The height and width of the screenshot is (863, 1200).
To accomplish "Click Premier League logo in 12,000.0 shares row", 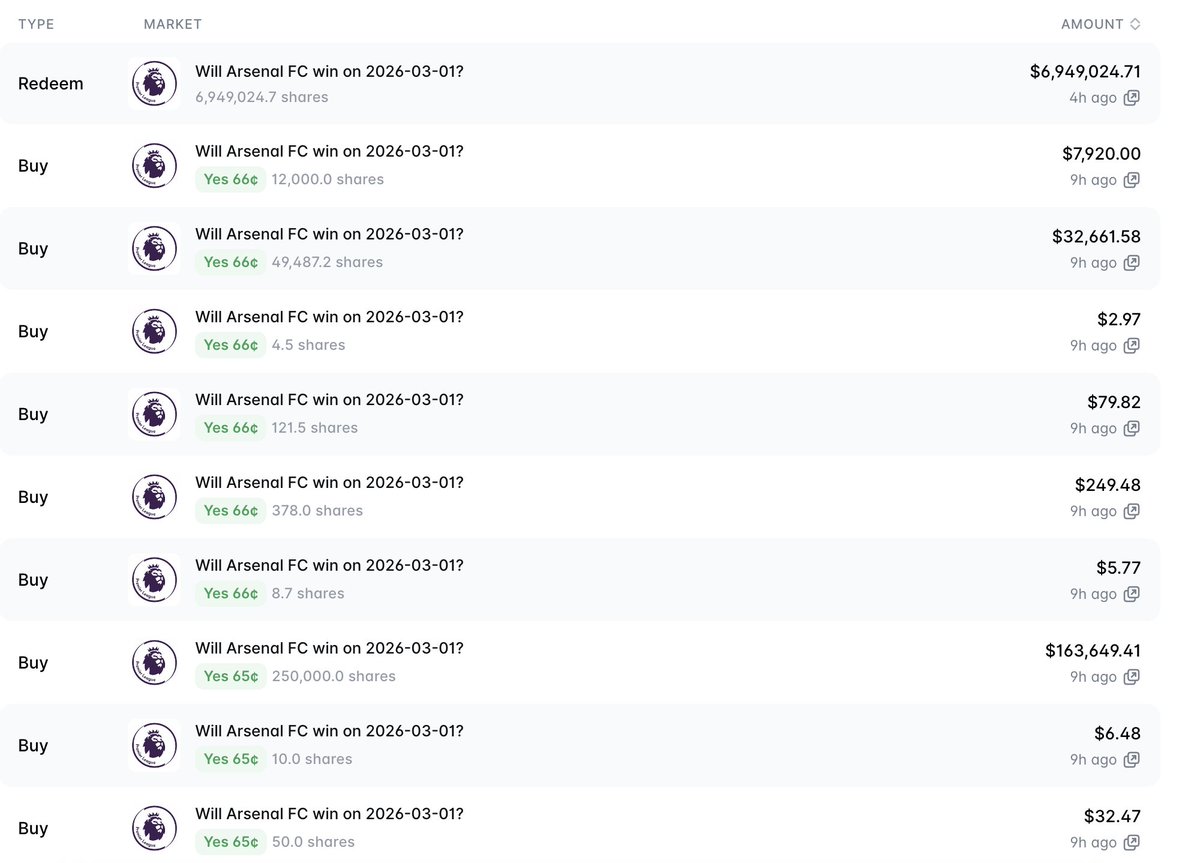I will 154,166.
